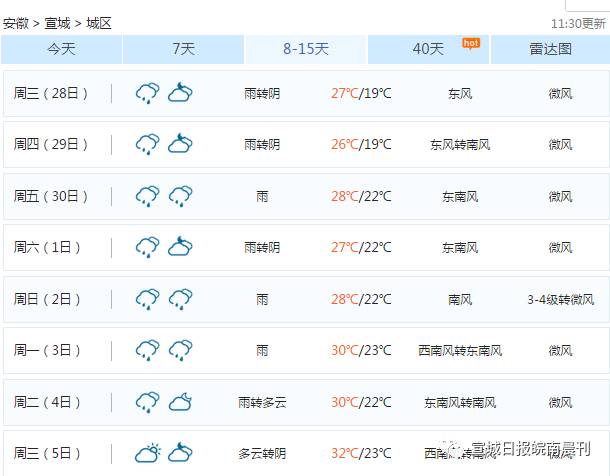Select the 8-15天 tab
The image size is (610, 476).
coord(306,49)
